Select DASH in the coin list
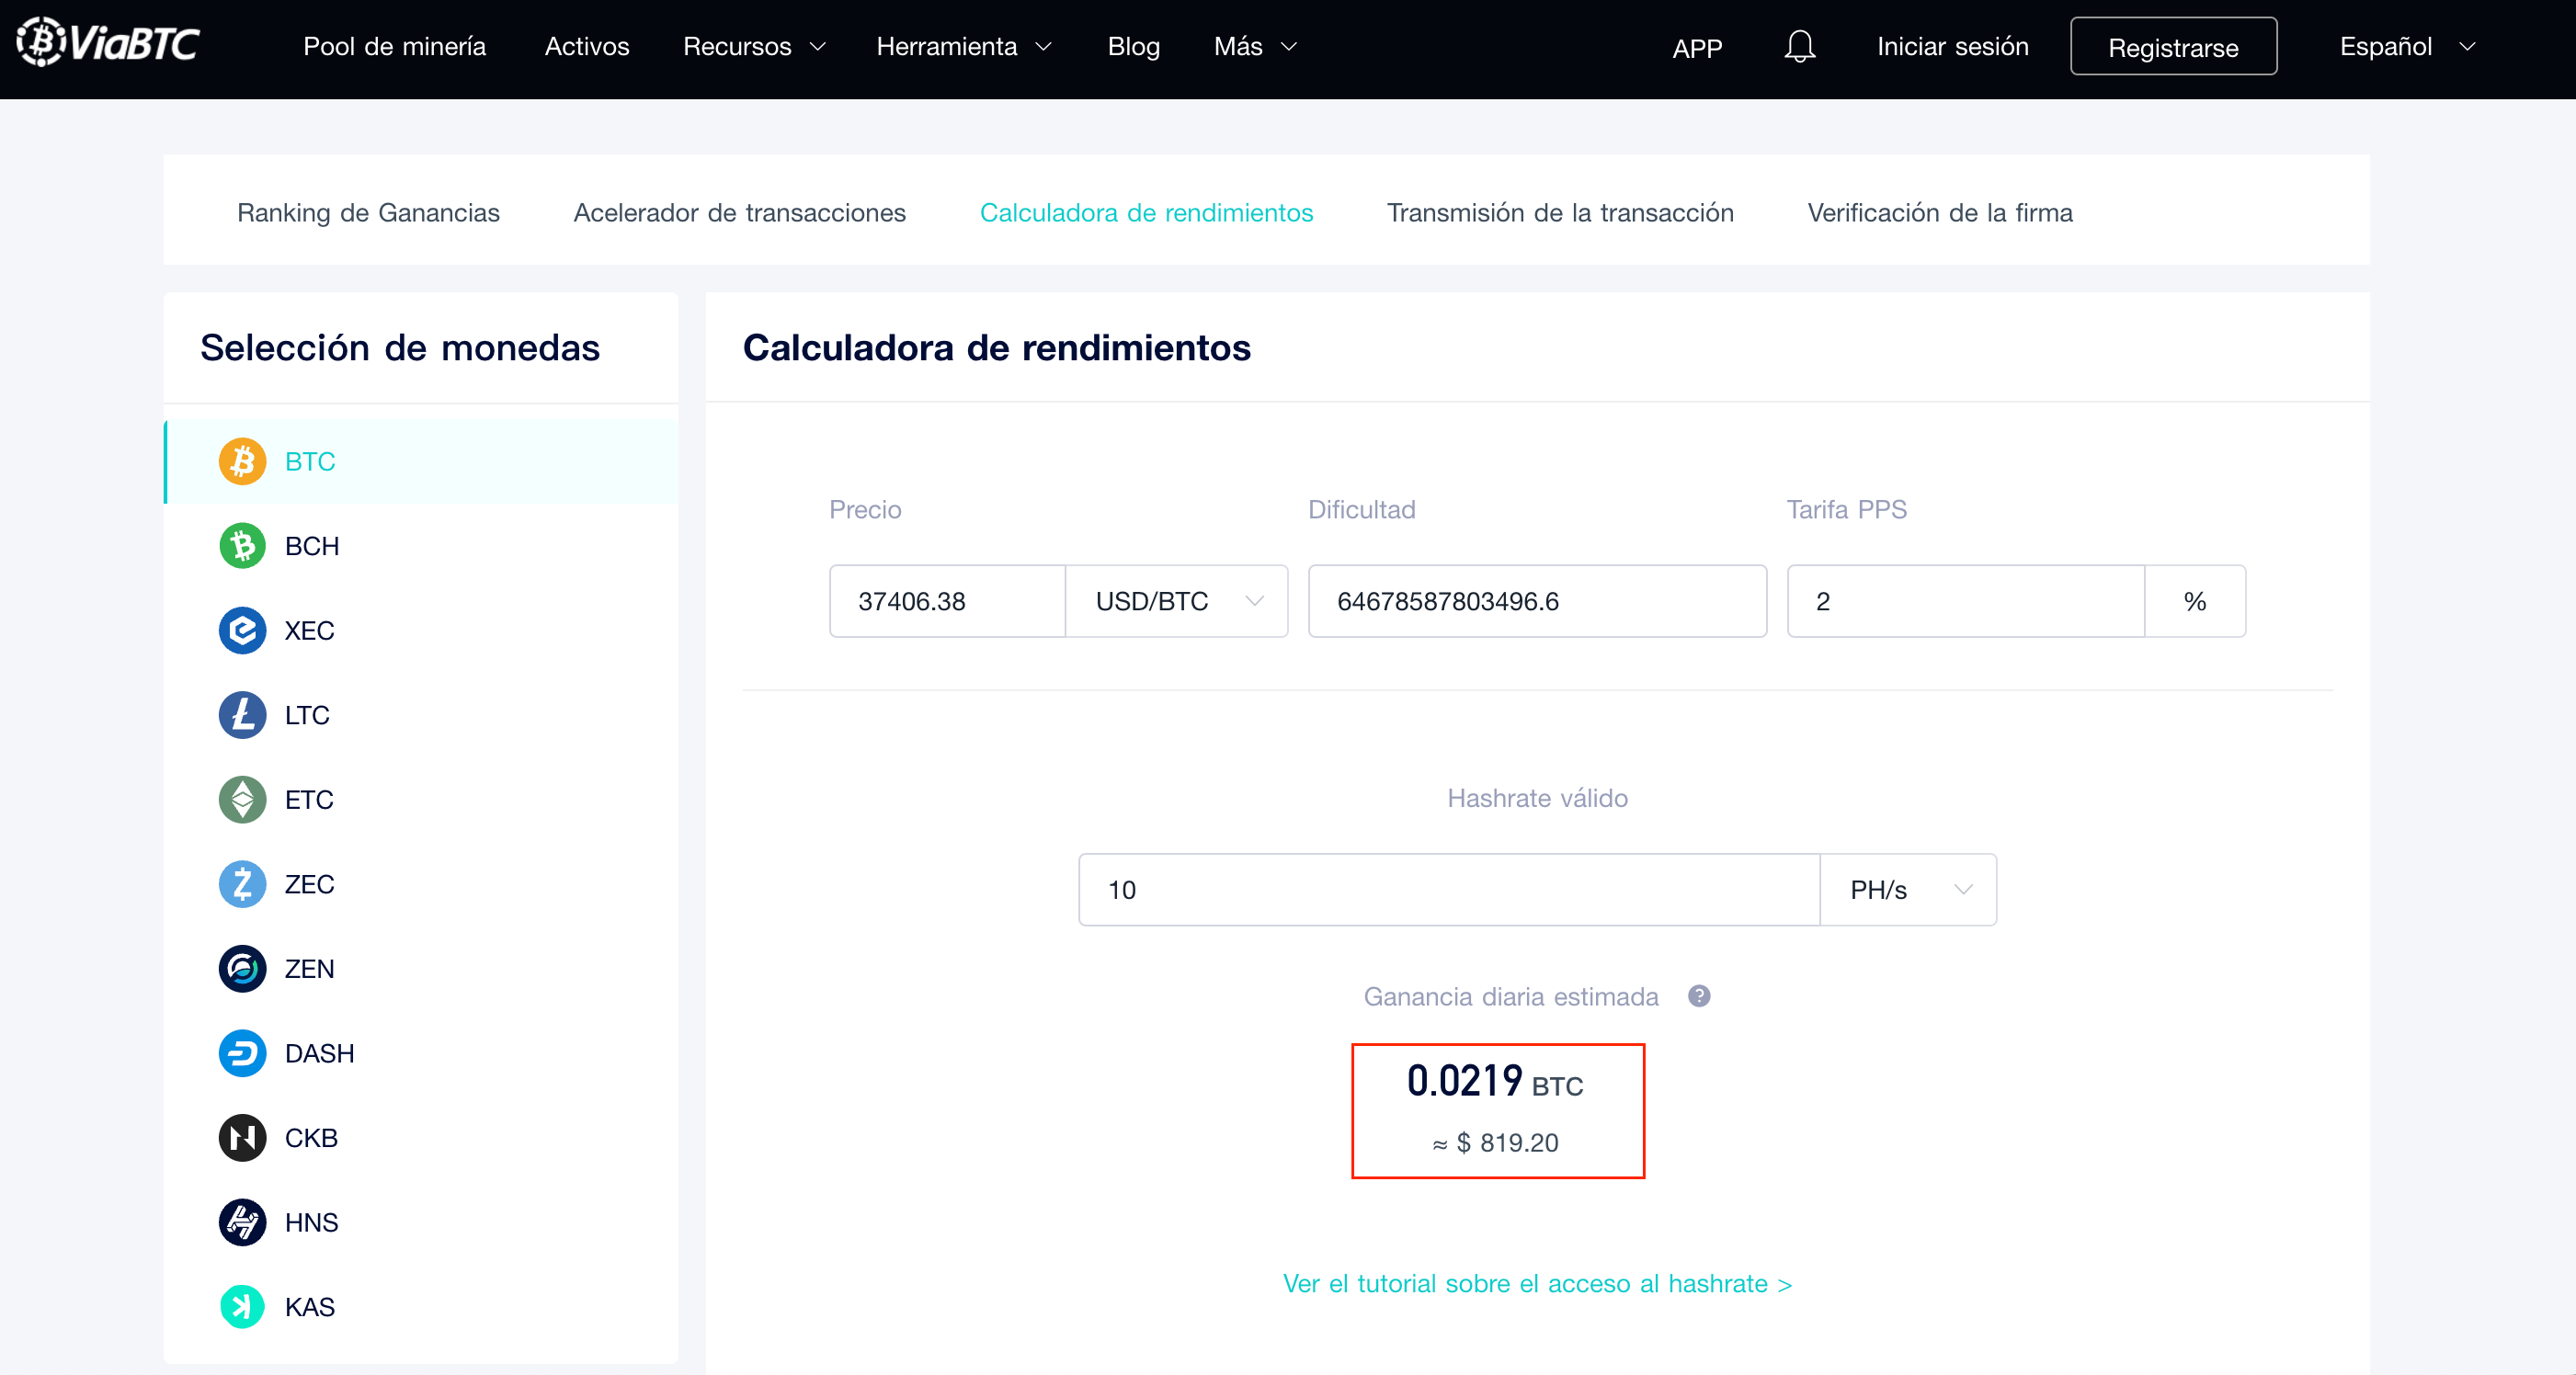Viewport: 2576px width, 1375px height. [421, 1053]
